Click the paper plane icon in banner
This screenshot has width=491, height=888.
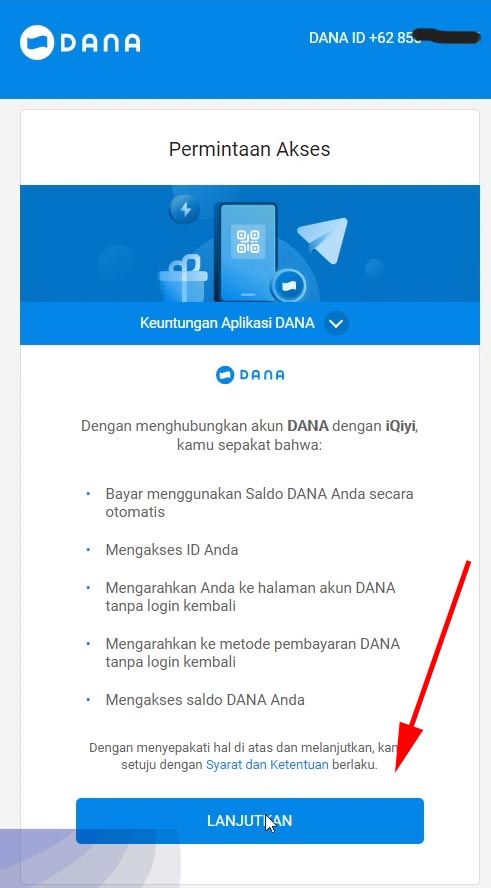pos(323,240)
